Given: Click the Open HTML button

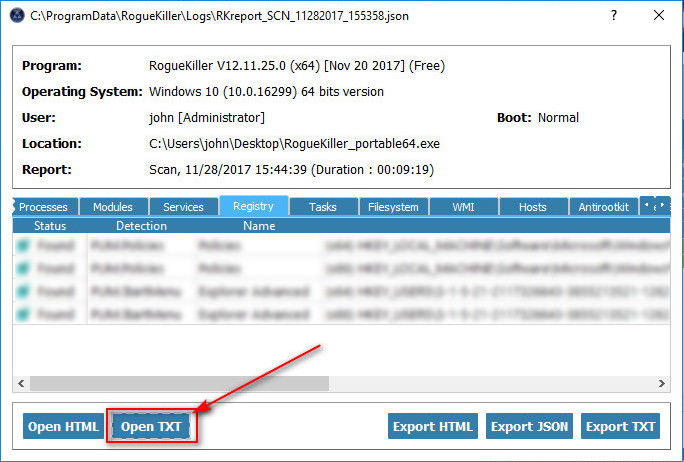Looking at the screenshot, I should pyautogui.click(x=63, y=426).
